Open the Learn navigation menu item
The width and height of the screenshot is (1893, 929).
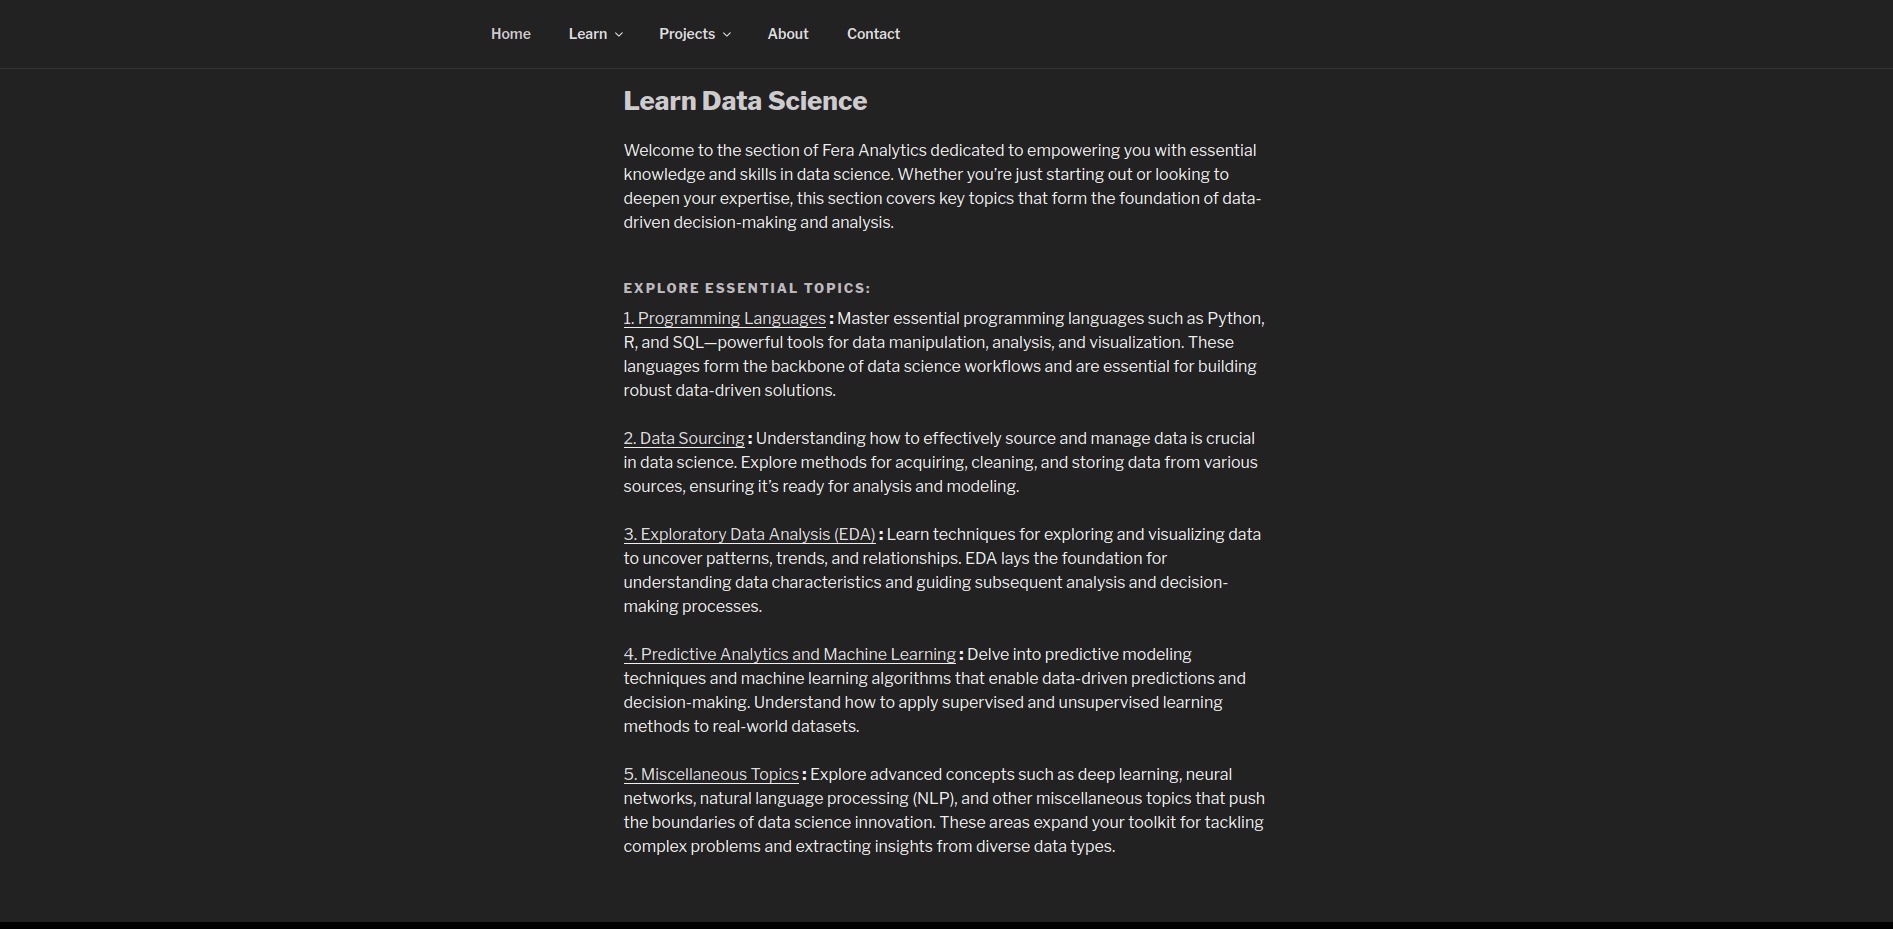[587, 34]
